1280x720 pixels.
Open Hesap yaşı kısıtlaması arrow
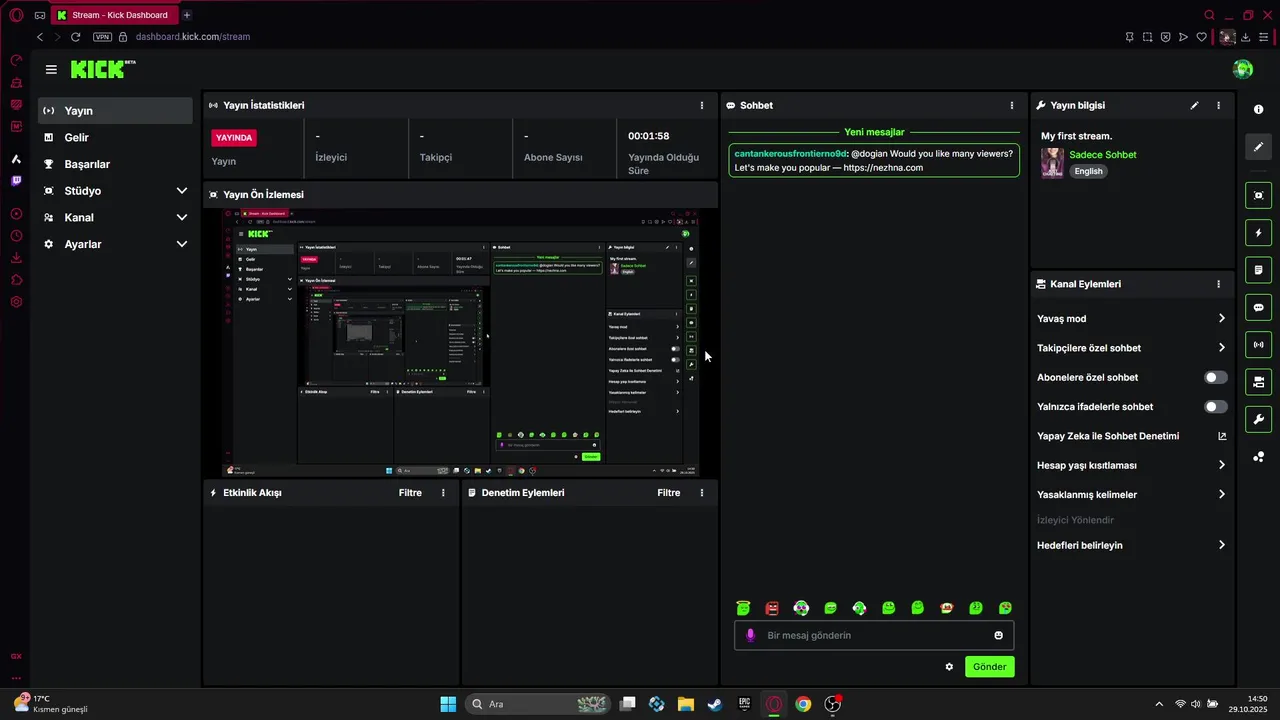click(1221, 465)
